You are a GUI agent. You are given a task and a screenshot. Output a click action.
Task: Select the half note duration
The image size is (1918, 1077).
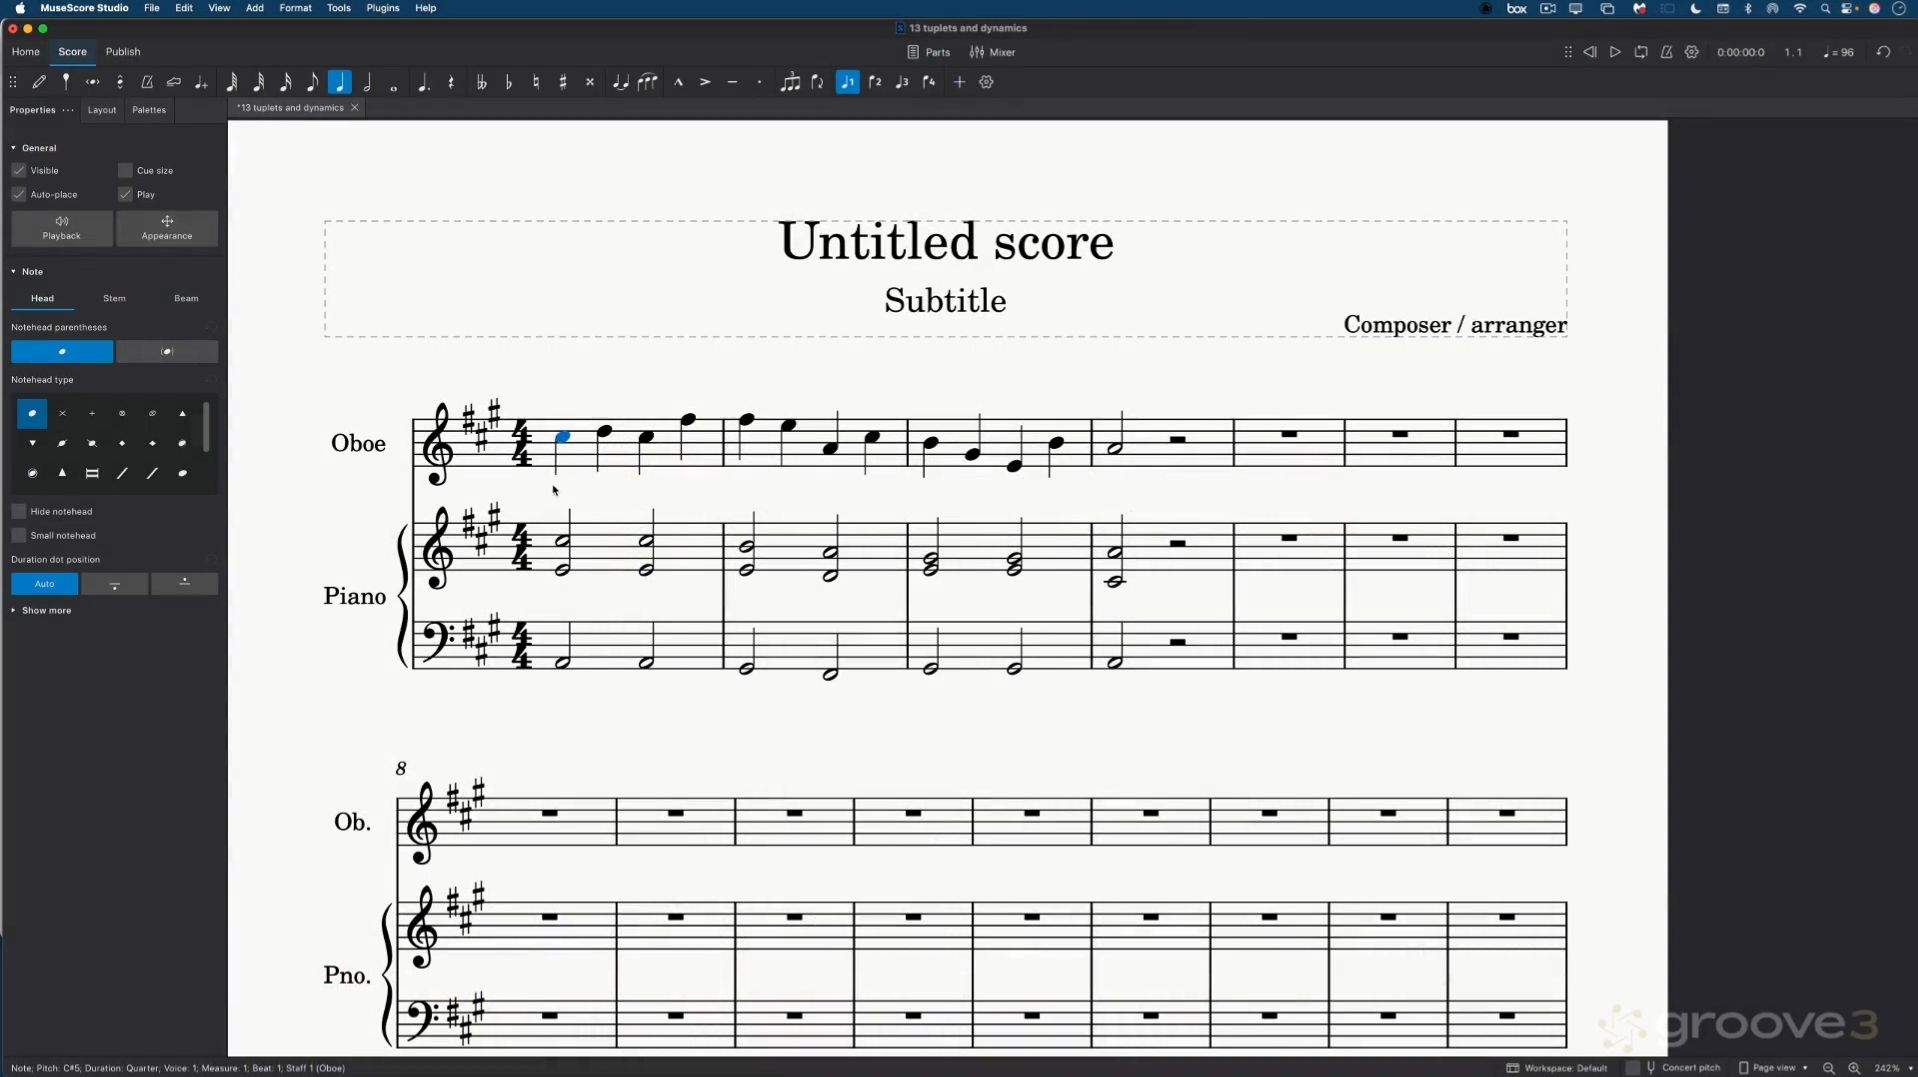point(367,83)
